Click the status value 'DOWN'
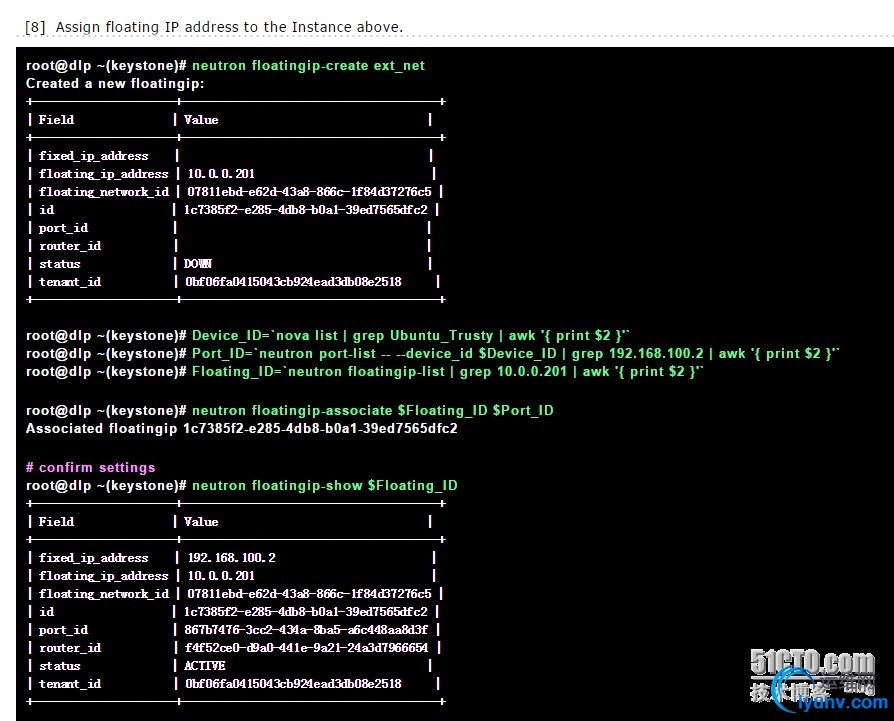Screen dimensions: 894x721 [197, 264]
